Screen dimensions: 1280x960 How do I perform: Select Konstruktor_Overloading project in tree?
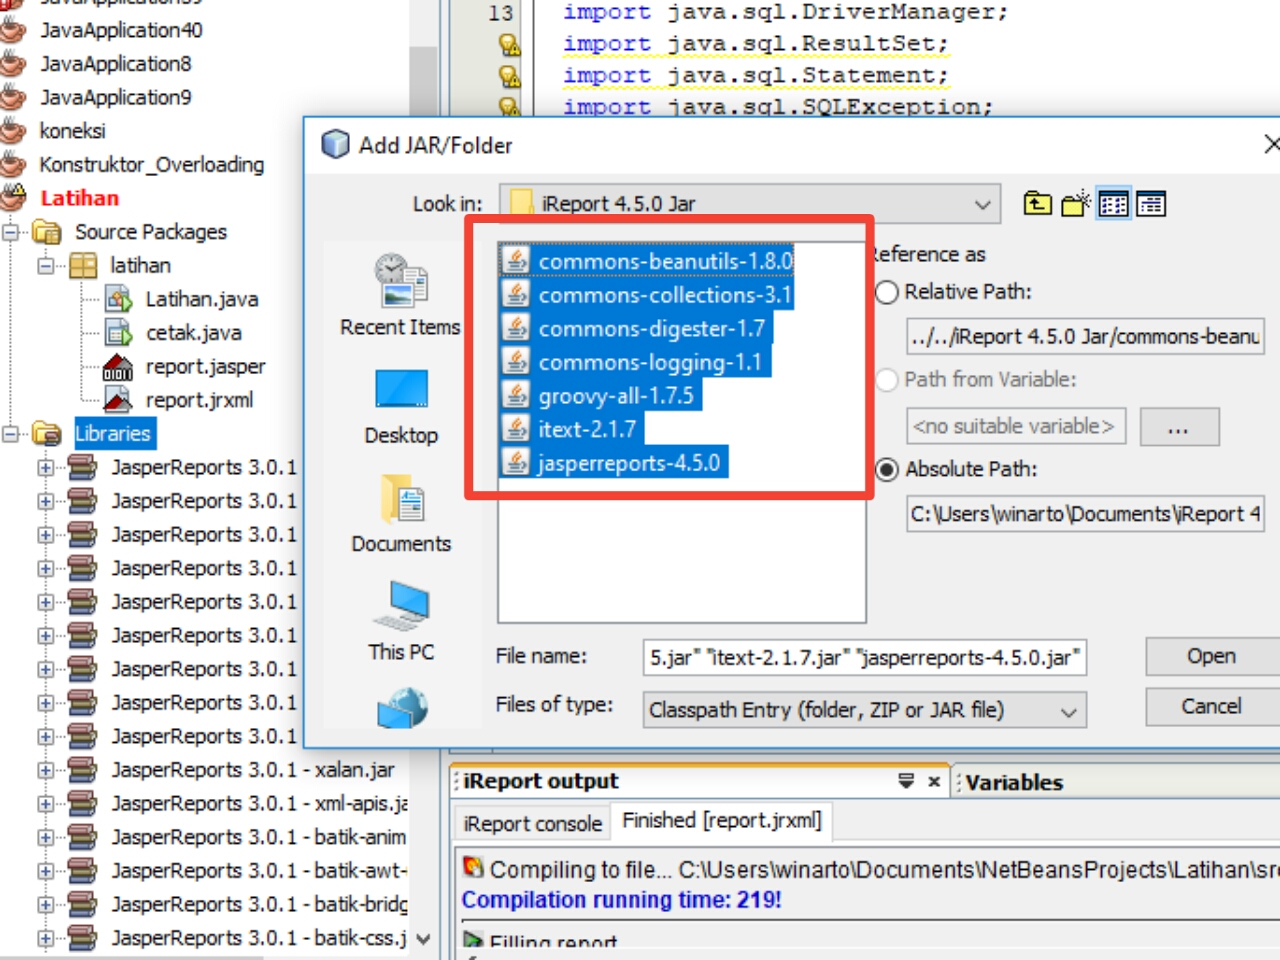(151, 164)
